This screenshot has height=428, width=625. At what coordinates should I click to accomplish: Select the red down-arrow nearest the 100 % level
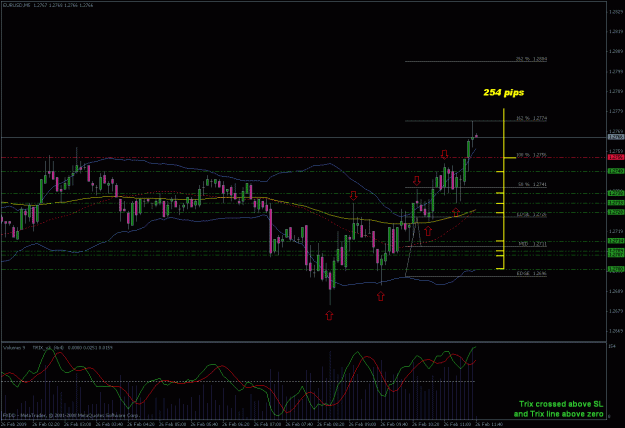pyautogui.click(x=444, y=154)
